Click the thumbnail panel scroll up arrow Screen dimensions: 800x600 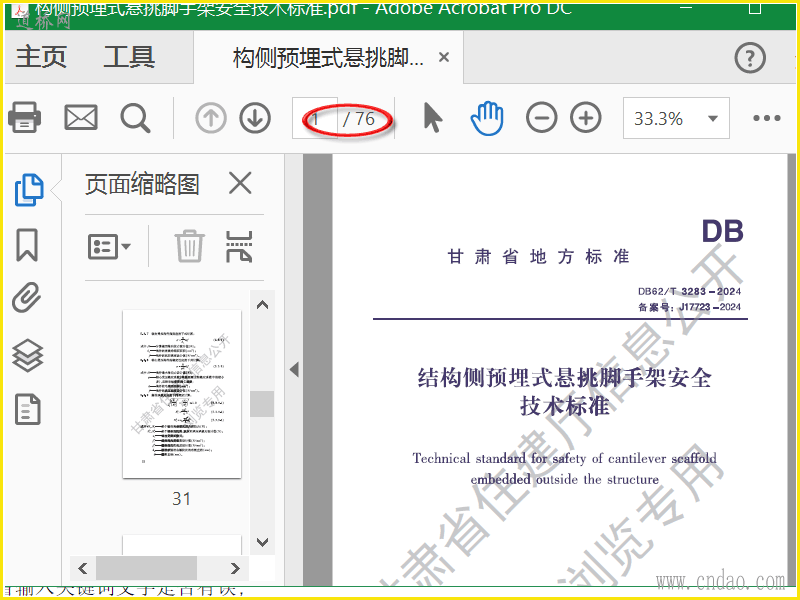tap(262, 305)
